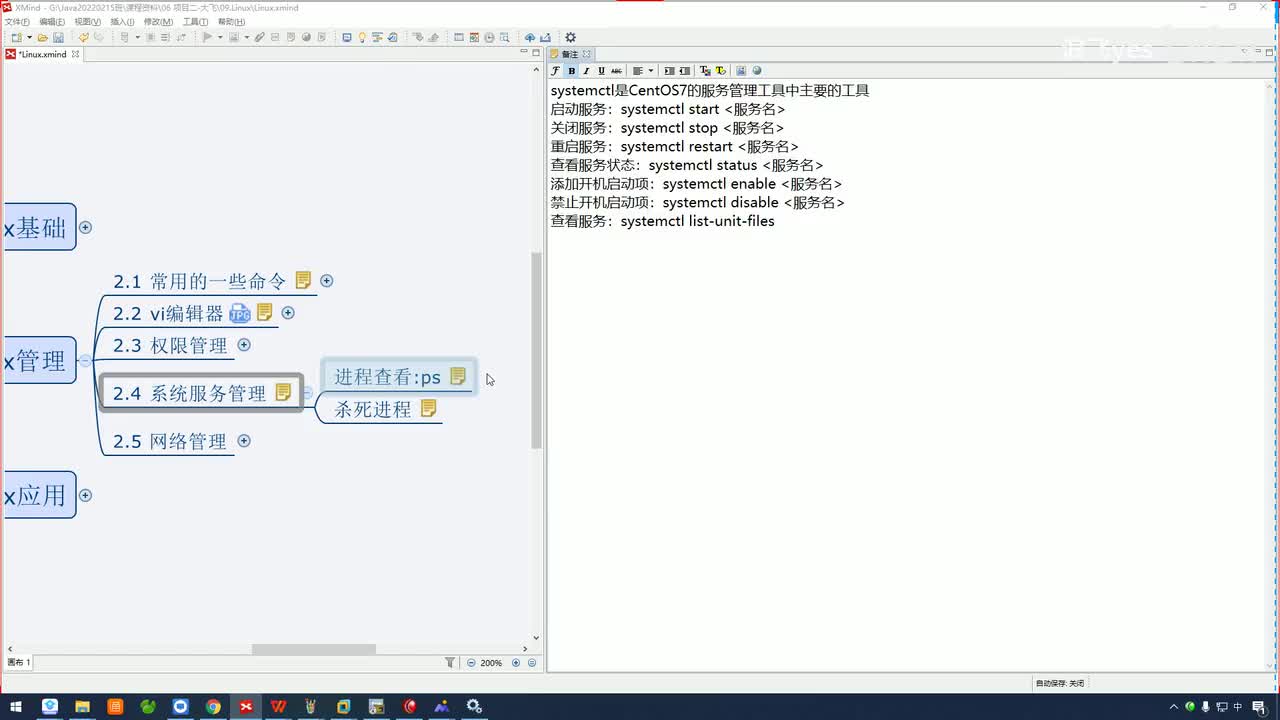
Task: Set notes text highlight background color
Action: point(720,71)
